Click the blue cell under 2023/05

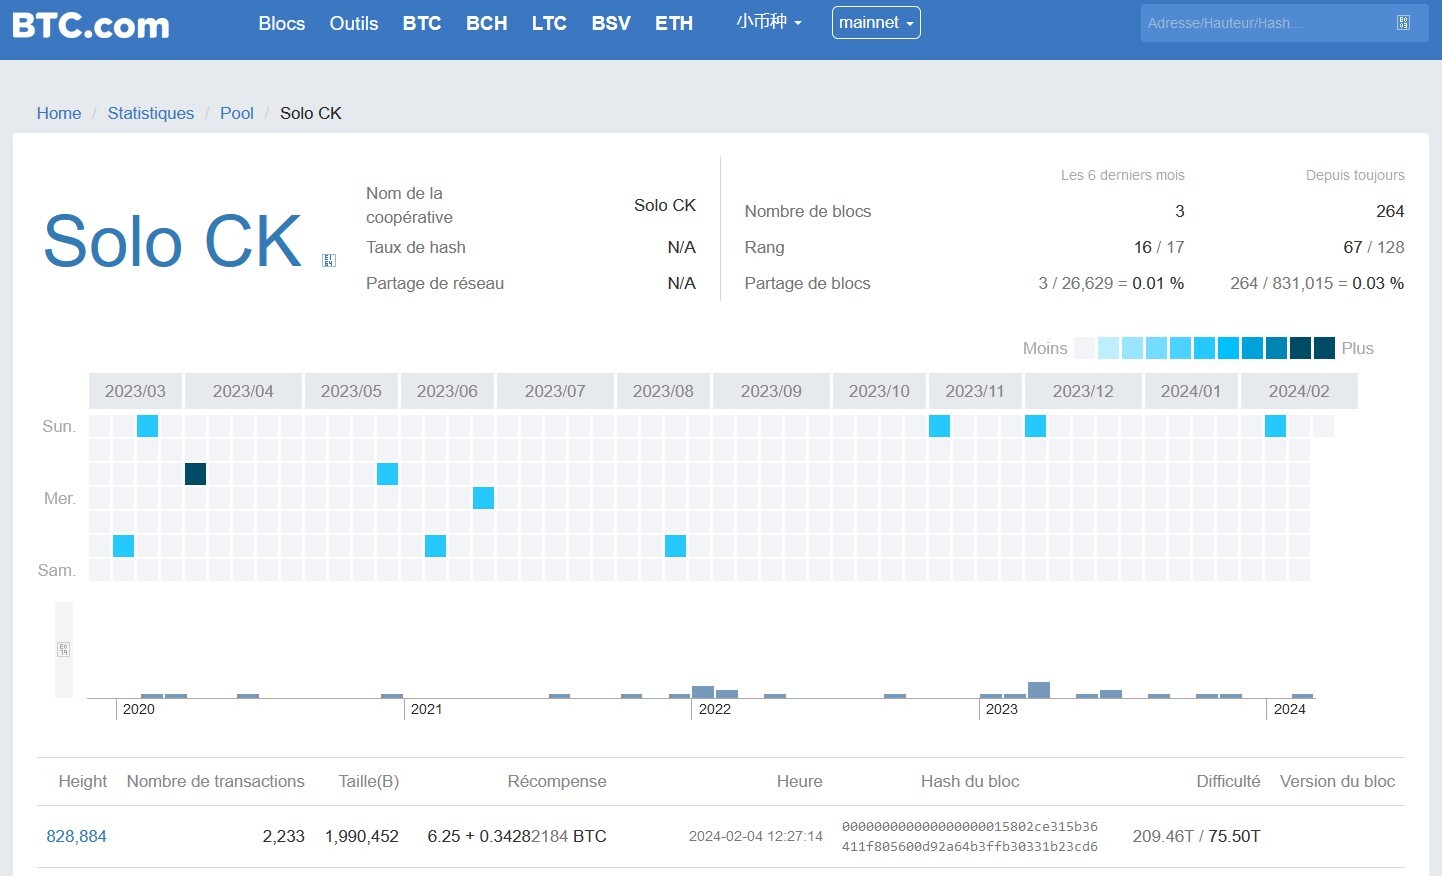click(x=387, y=474)
